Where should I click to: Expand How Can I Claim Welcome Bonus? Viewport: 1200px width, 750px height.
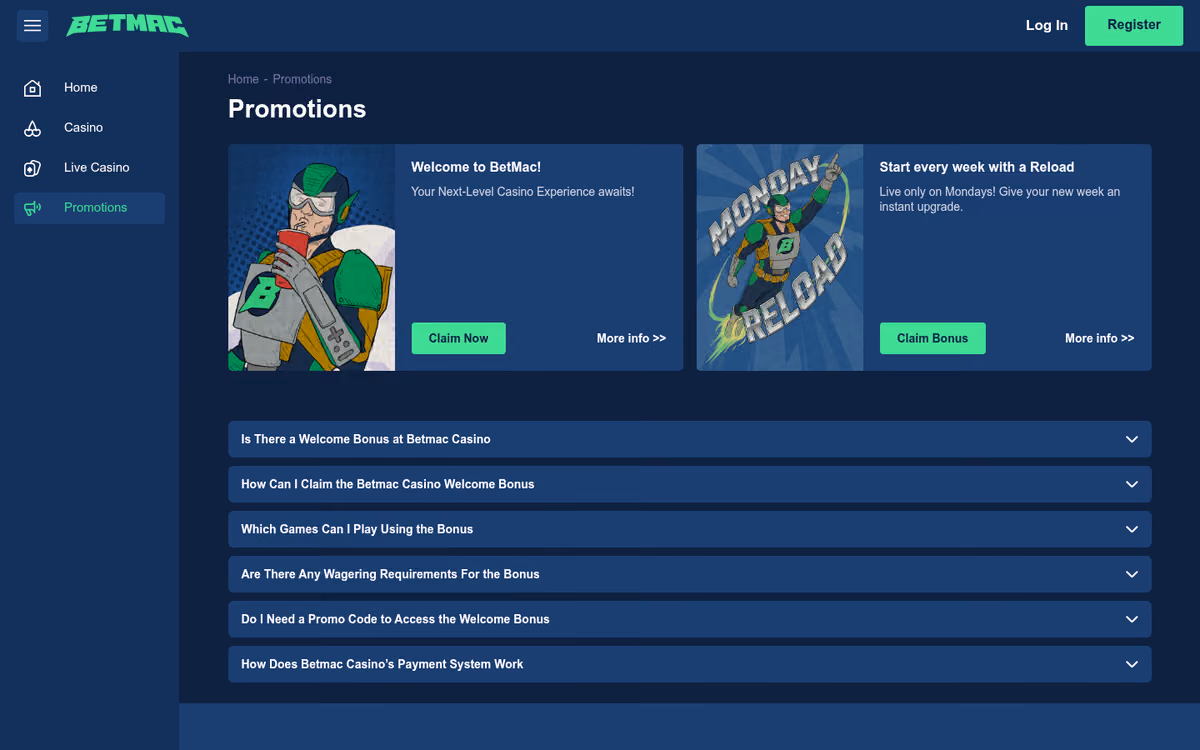point(690,484)
